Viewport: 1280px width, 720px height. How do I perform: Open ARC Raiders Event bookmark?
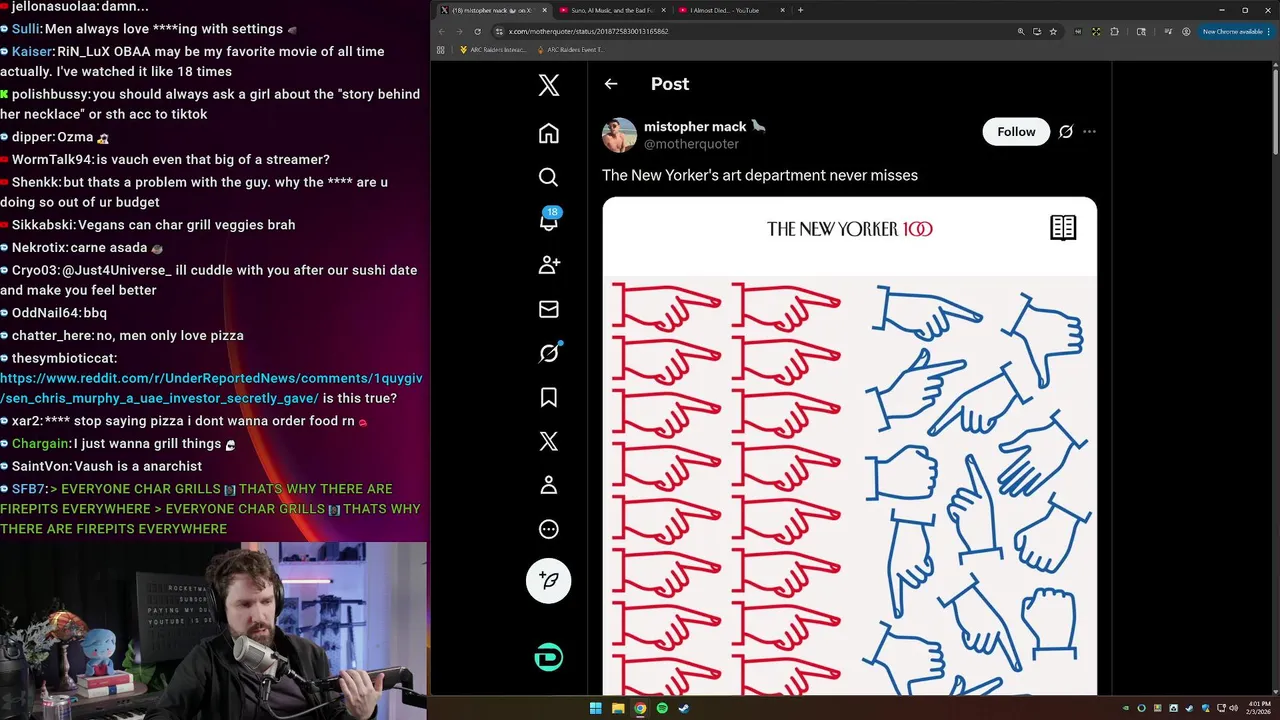(x=572, y=50)
